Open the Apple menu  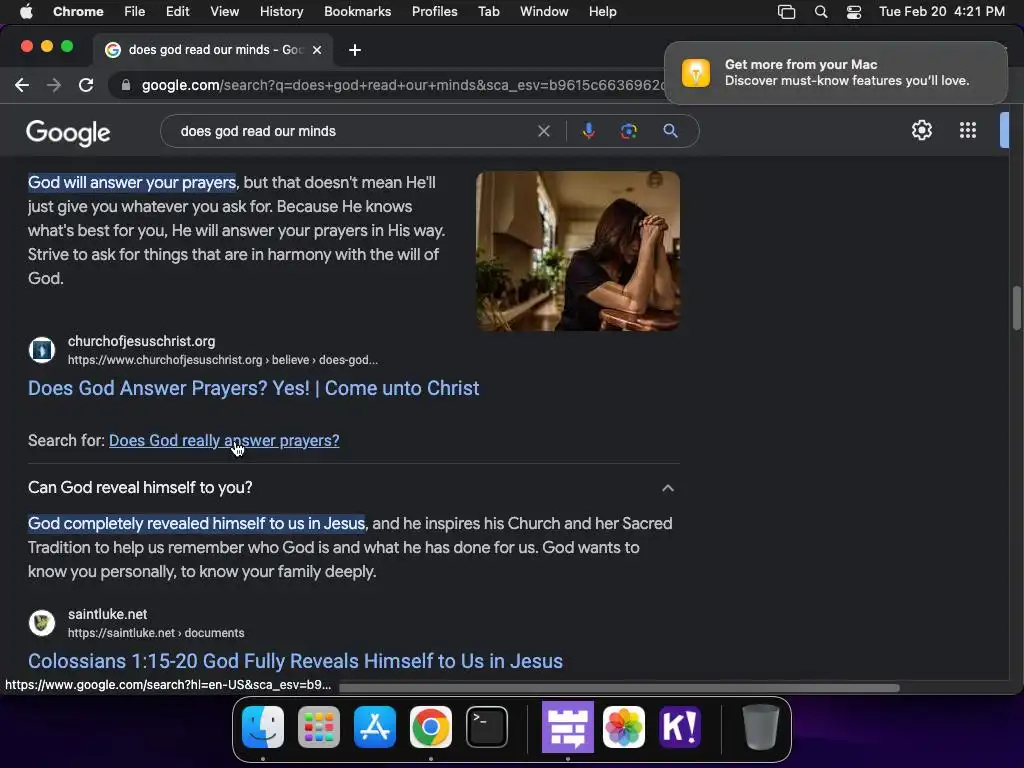pyautogui.click(x=26, y=11)
